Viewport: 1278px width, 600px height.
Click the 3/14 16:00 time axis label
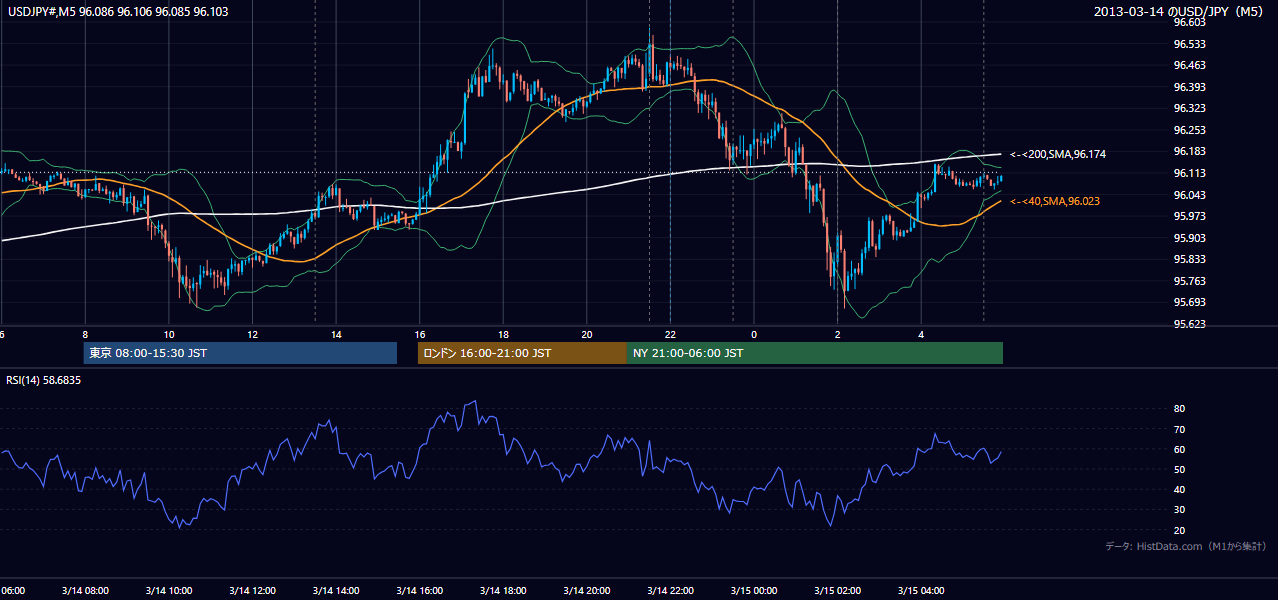420,591
